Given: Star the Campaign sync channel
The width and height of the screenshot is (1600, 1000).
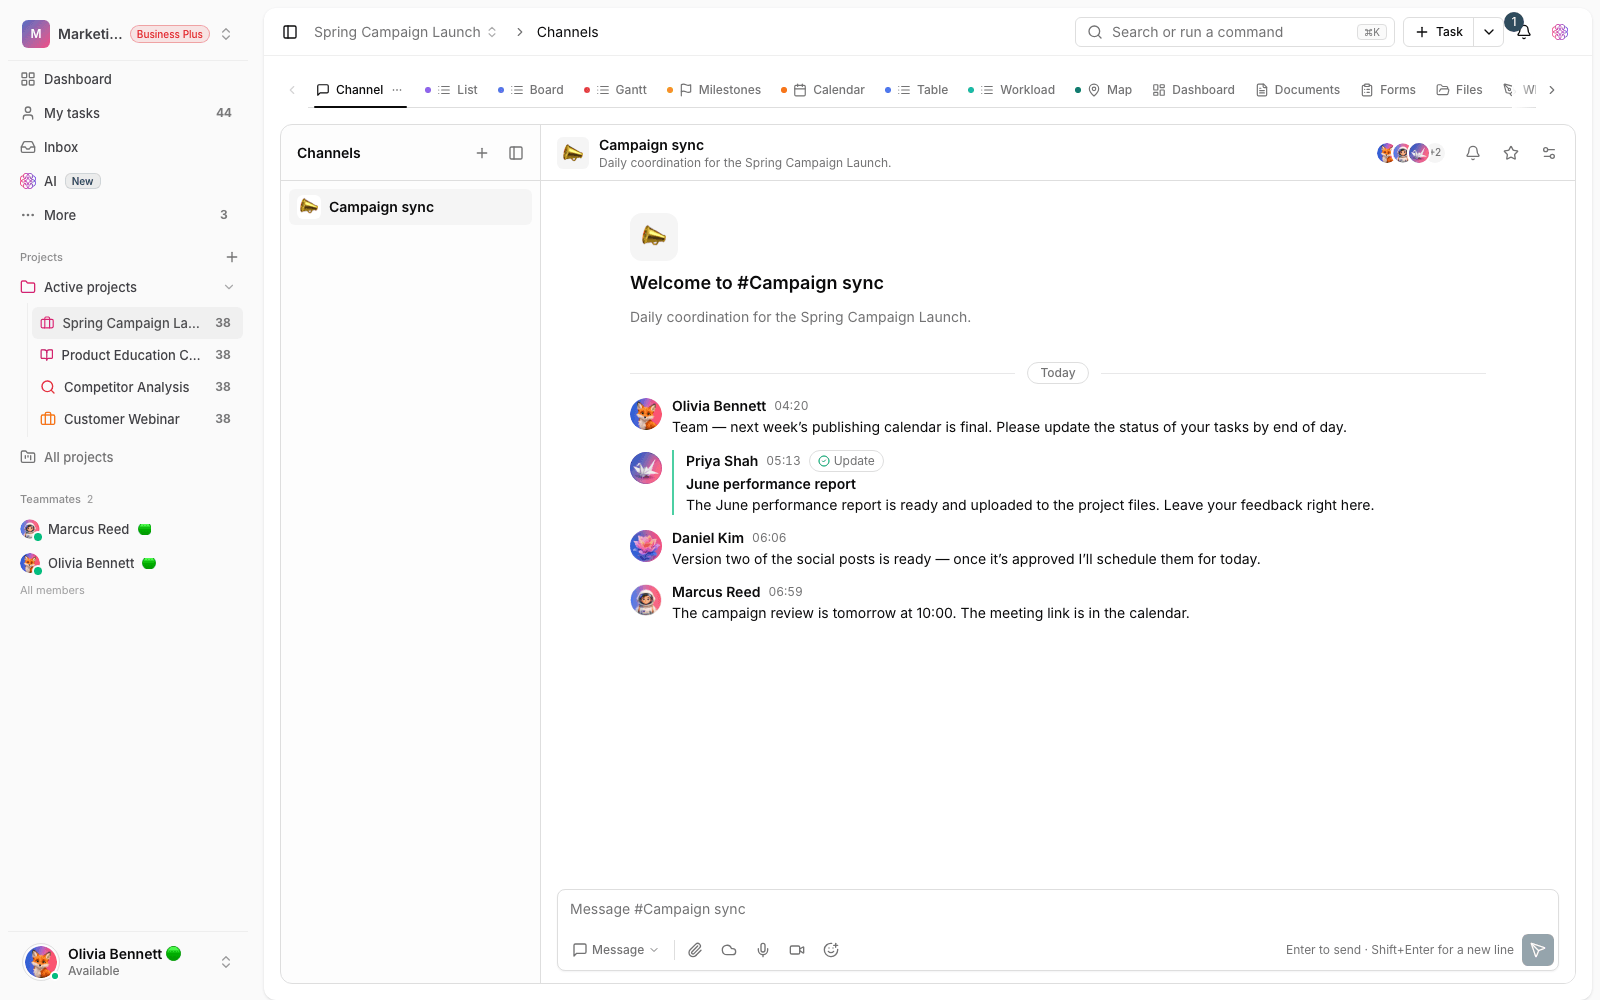Looking at the screenshot, I should click(1511, 153).
